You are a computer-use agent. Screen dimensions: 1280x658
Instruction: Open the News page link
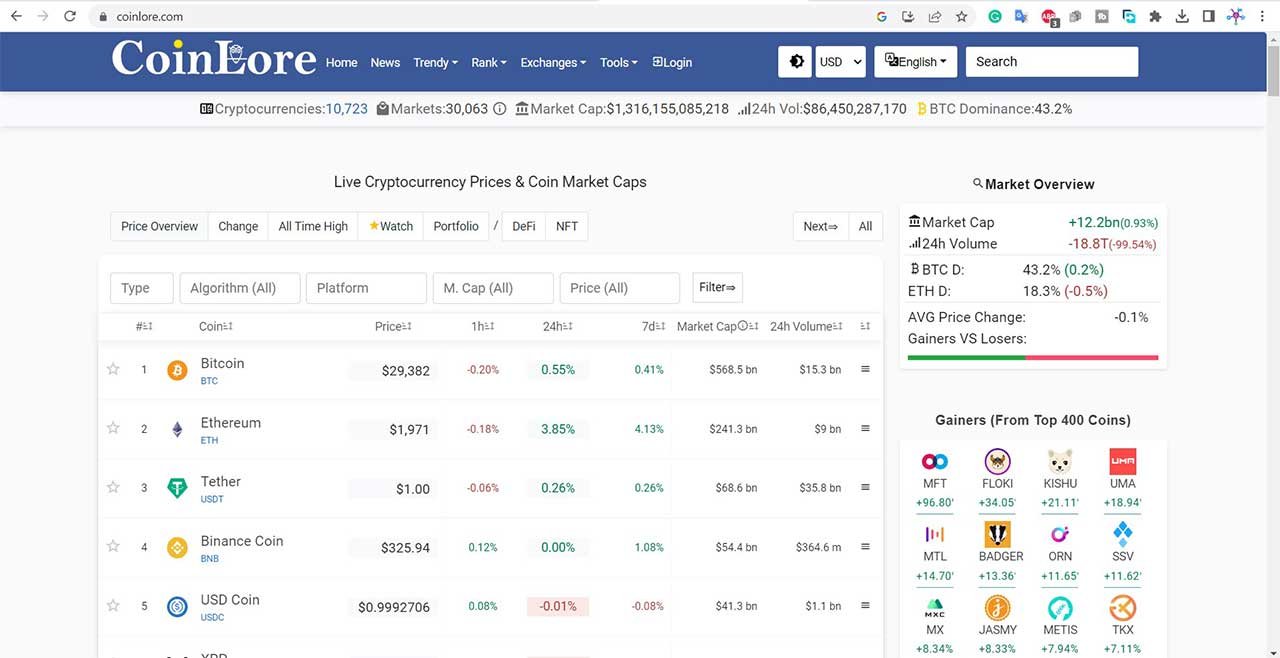pyautogui.click(x=385, y=62)
